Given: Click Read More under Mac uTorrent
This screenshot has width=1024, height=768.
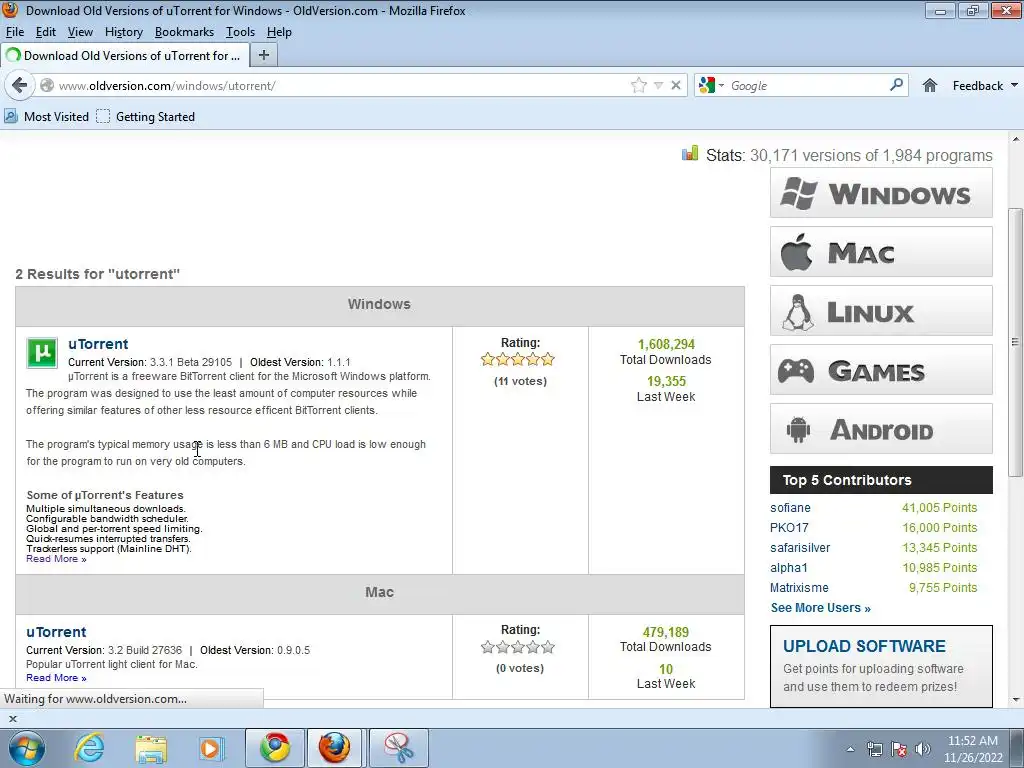Looking at the screenshot, I should point(56,678).
